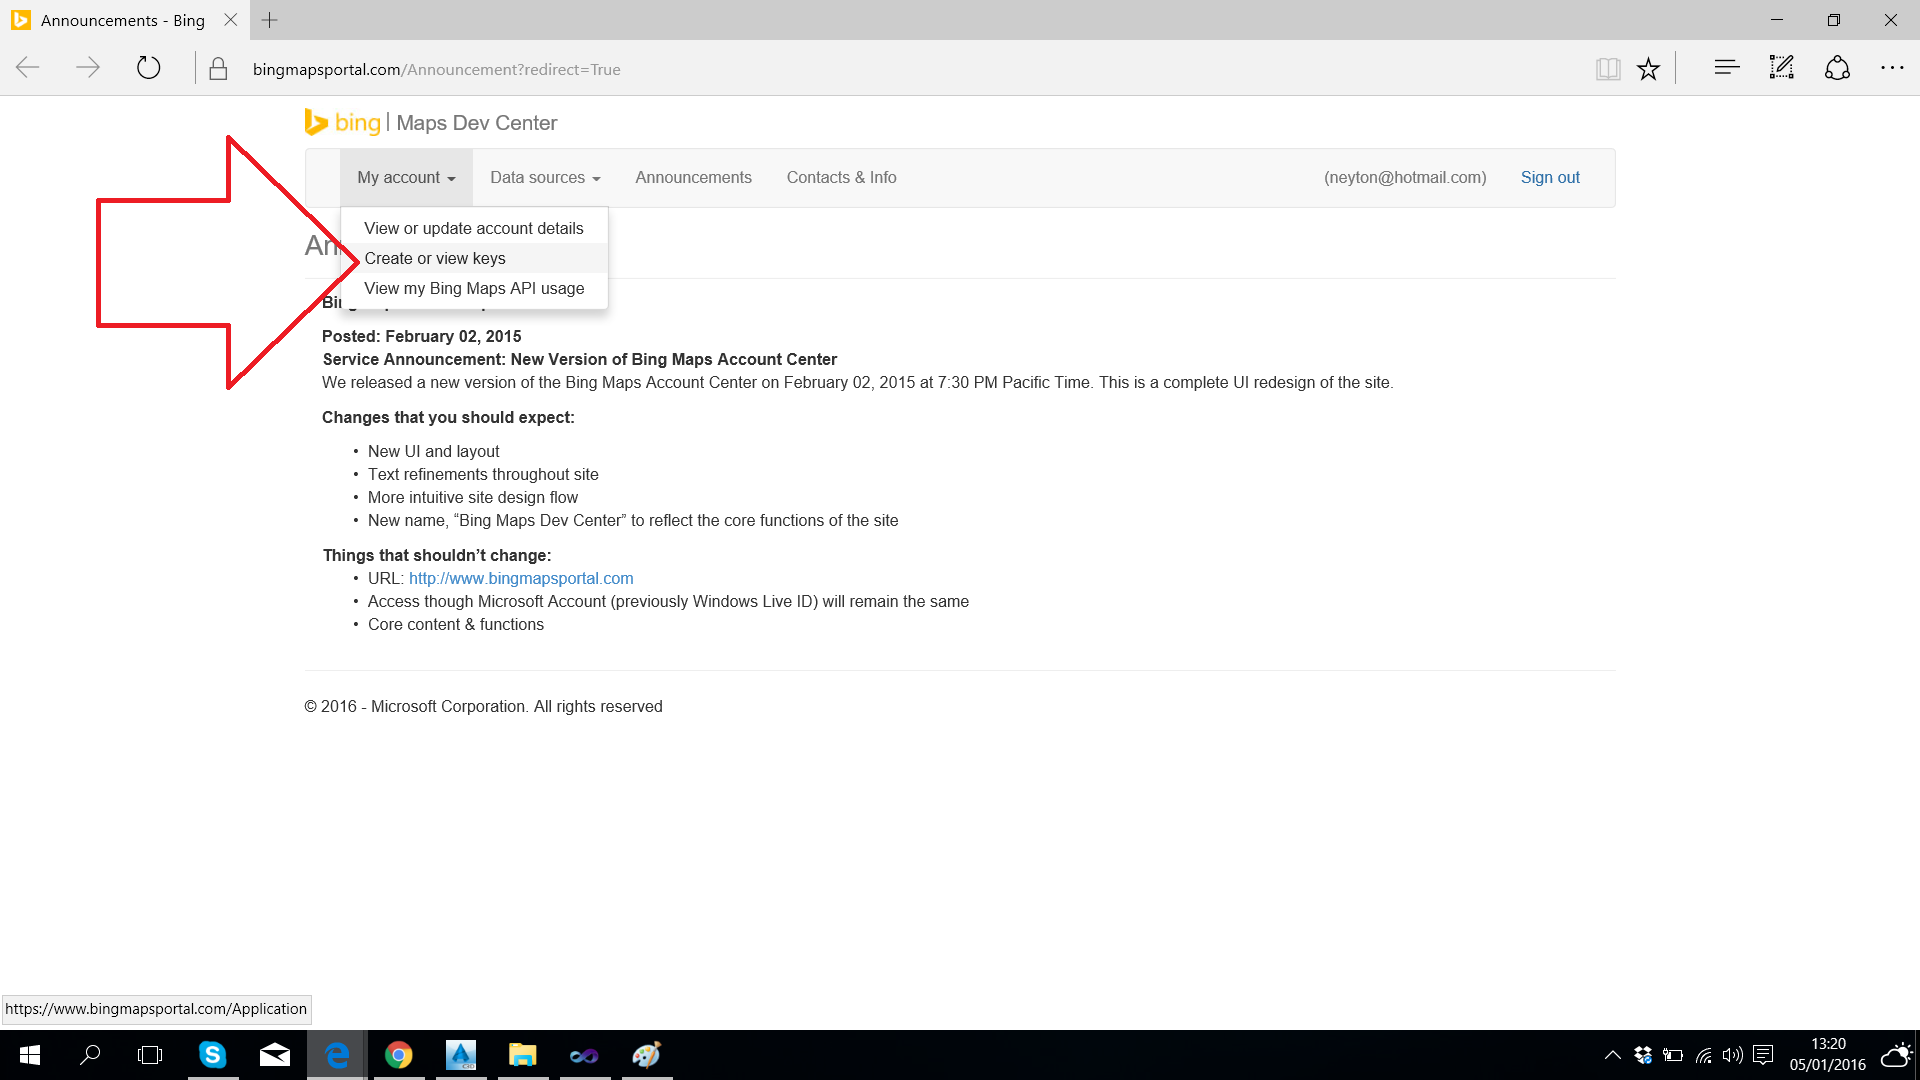The image size is (1920, 1080).
Task: Open Share icon in Edge toolbar
Action: [1838, 68]
